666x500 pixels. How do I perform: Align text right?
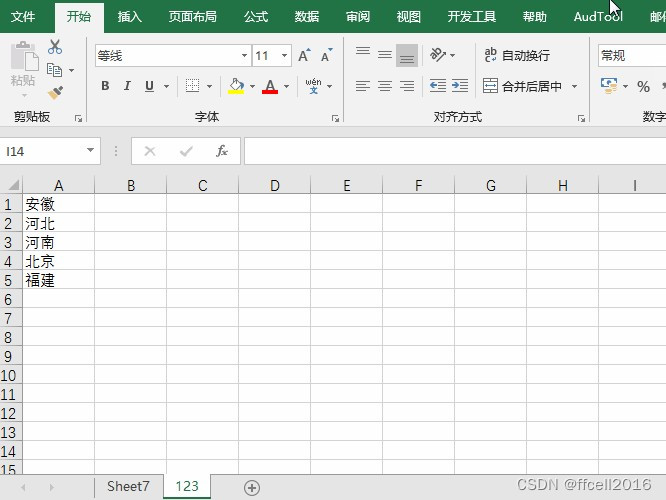(x=407, y=86)
